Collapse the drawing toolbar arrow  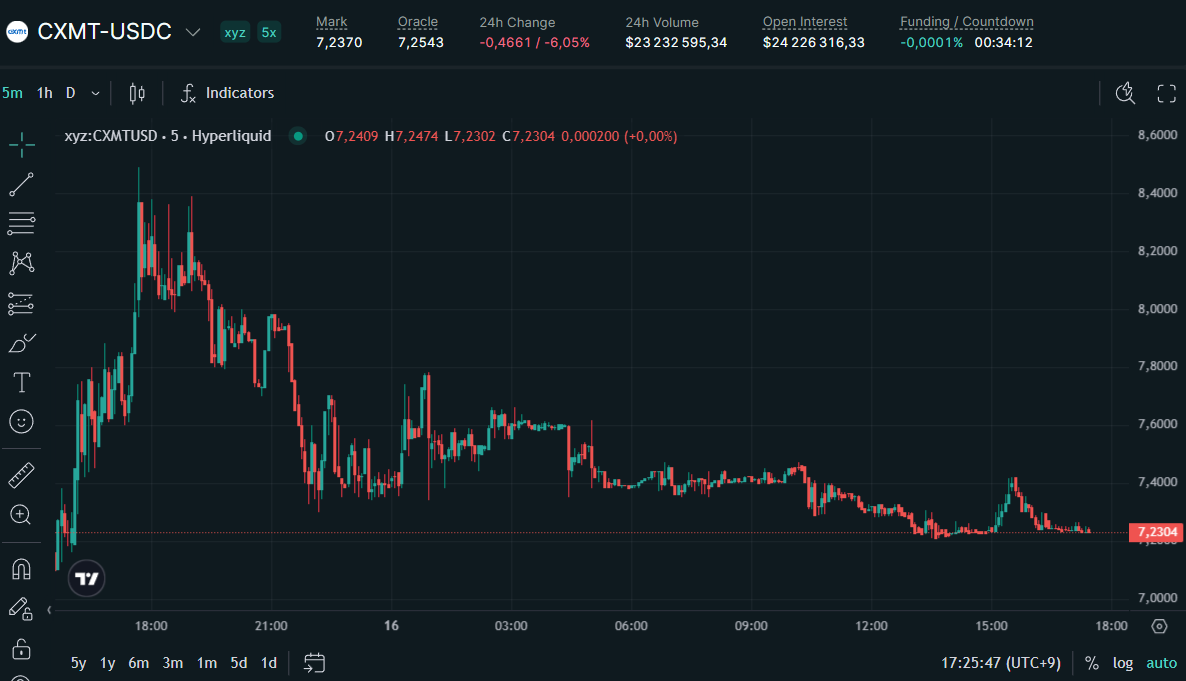coord(49,610)
